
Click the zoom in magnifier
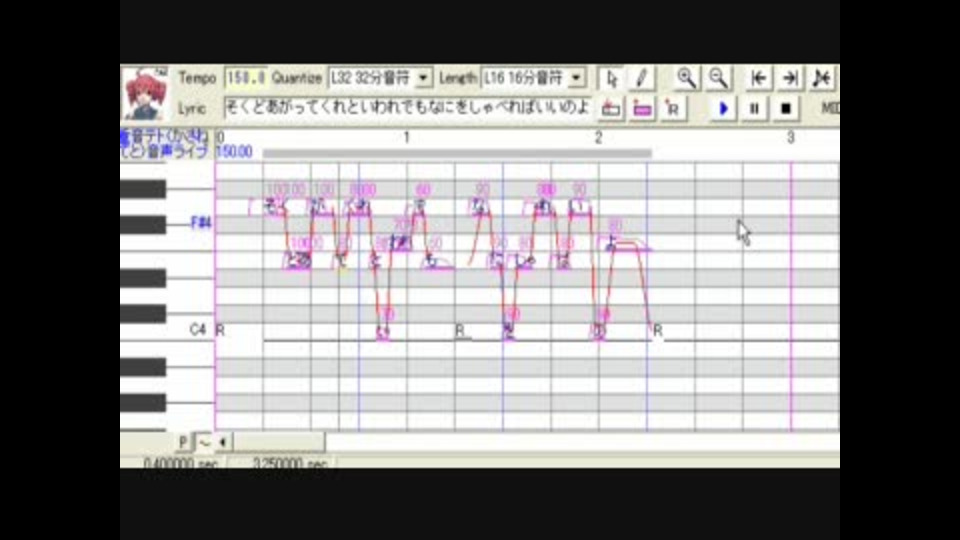click(x=686, y=78)
